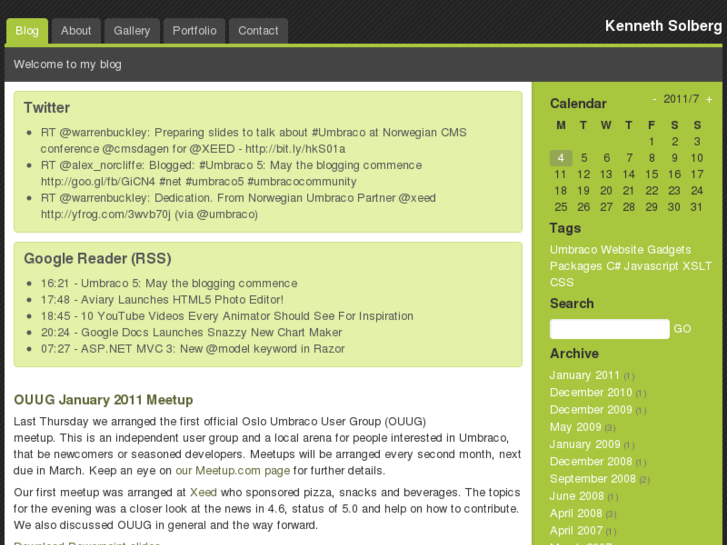This screenshot has height=545, width=727.
Task: Click the Packages tag
Action: 576,266
